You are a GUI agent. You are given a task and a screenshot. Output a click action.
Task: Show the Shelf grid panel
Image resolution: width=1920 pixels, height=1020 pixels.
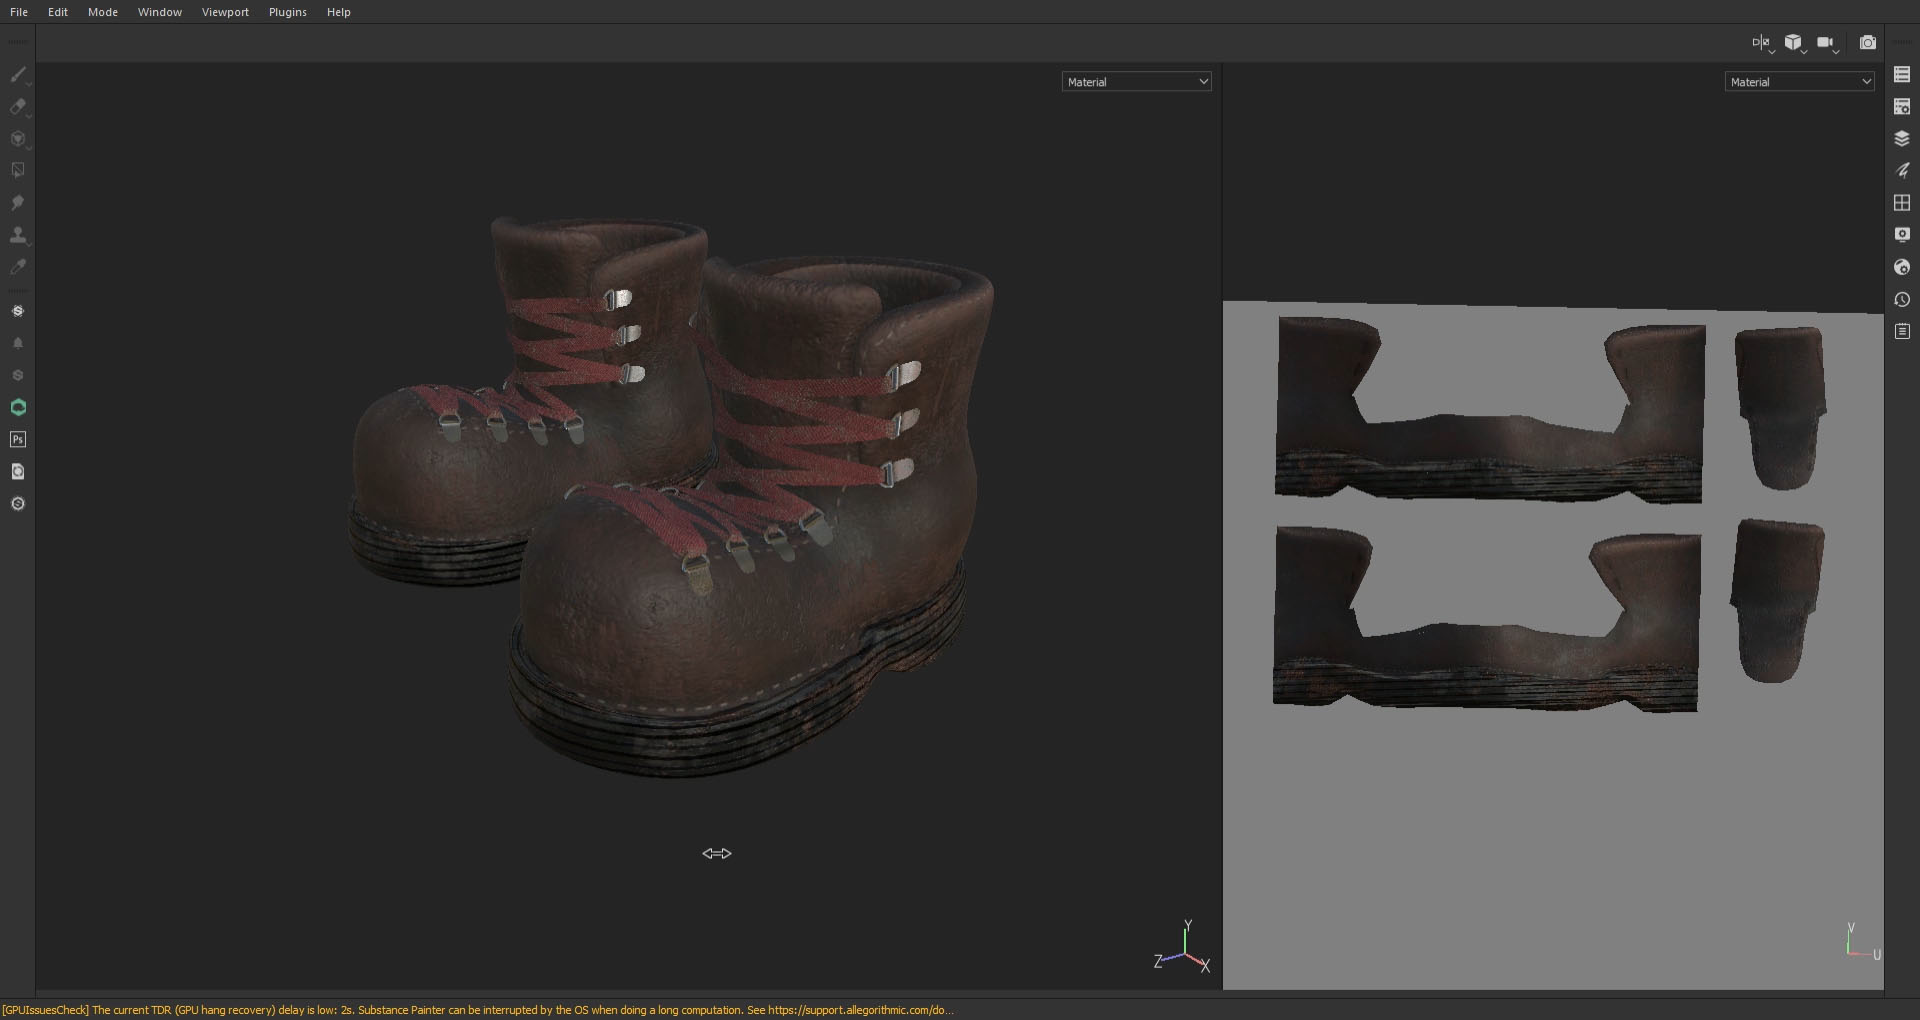(x=1902, y=203)
